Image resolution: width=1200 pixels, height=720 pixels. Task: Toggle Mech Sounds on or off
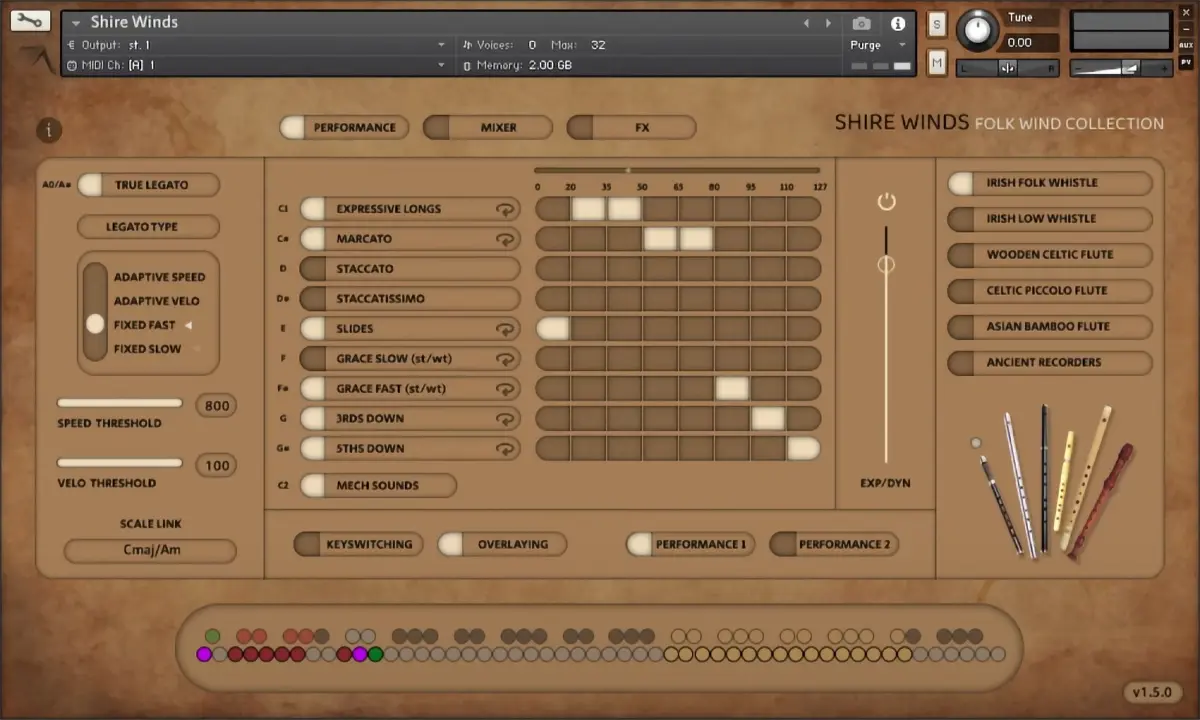pos(378,486)
